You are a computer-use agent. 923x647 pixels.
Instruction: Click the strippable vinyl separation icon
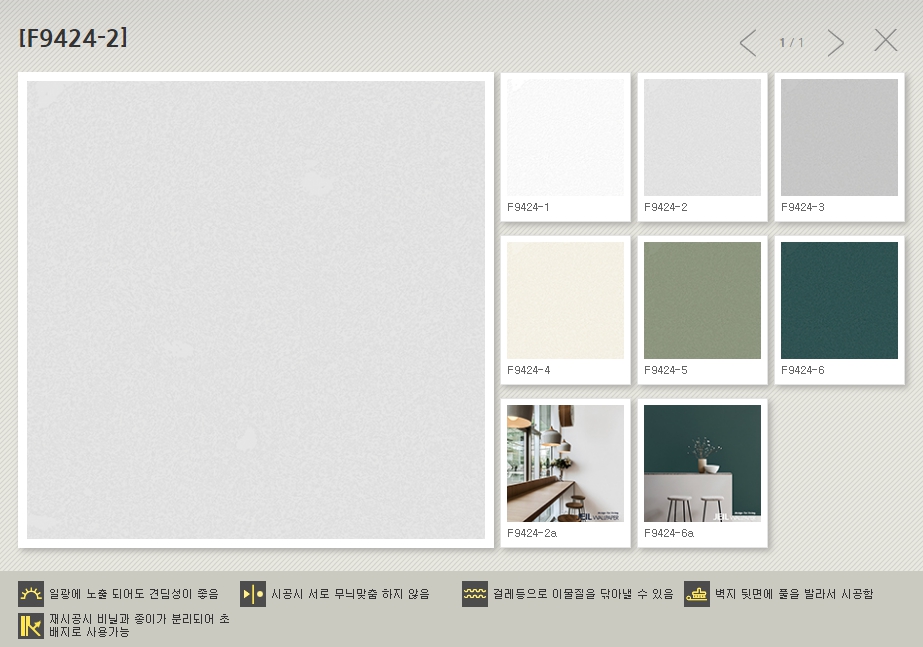pyautogui.click(x=31, y=626)
